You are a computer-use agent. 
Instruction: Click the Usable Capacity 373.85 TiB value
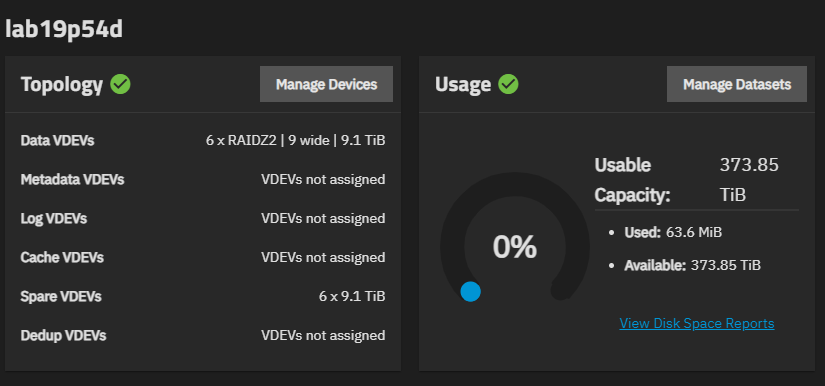(x=749, y=180)
